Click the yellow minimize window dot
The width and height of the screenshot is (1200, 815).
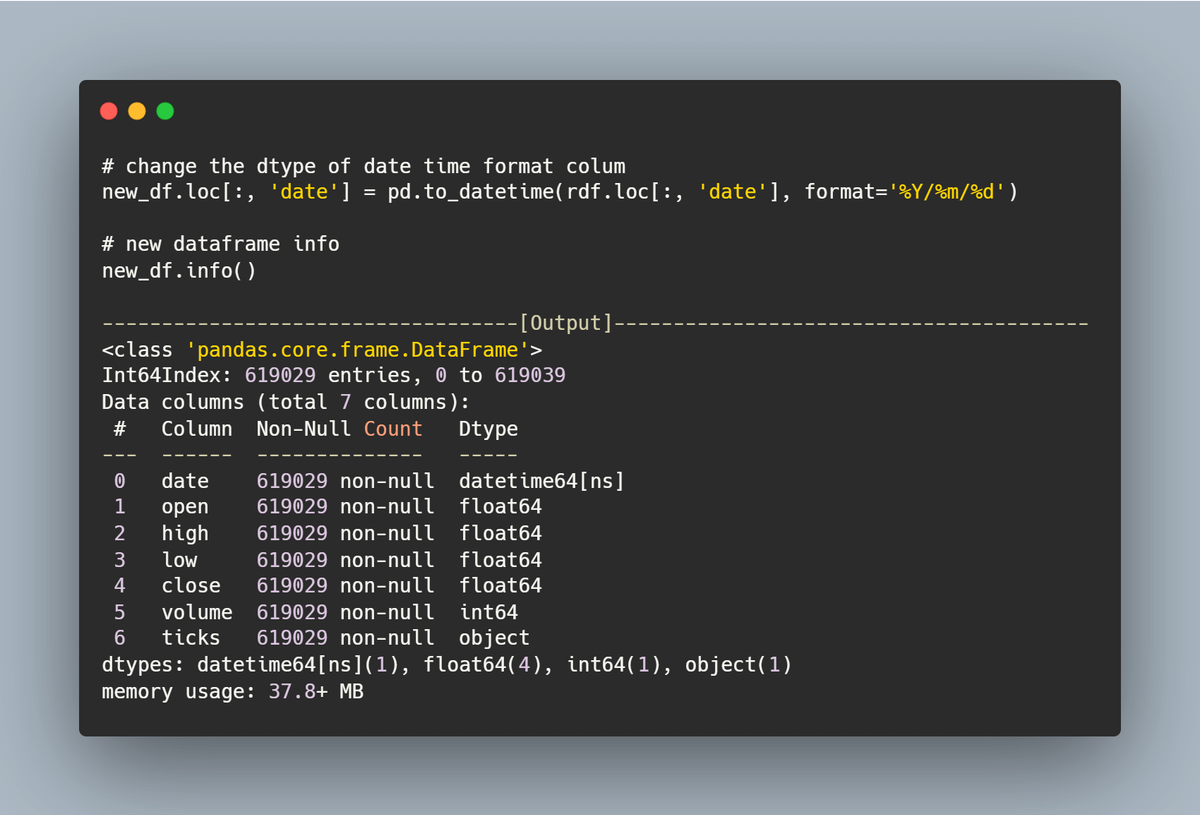[x=137, y=111]
